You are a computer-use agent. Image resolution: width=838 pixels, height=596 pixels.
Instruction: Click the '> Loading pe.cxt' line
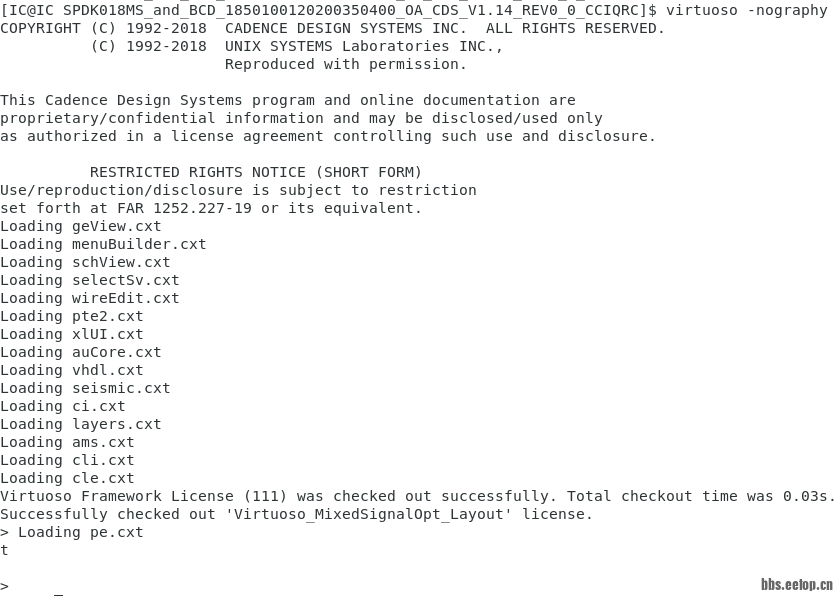[x=72, y=532]
